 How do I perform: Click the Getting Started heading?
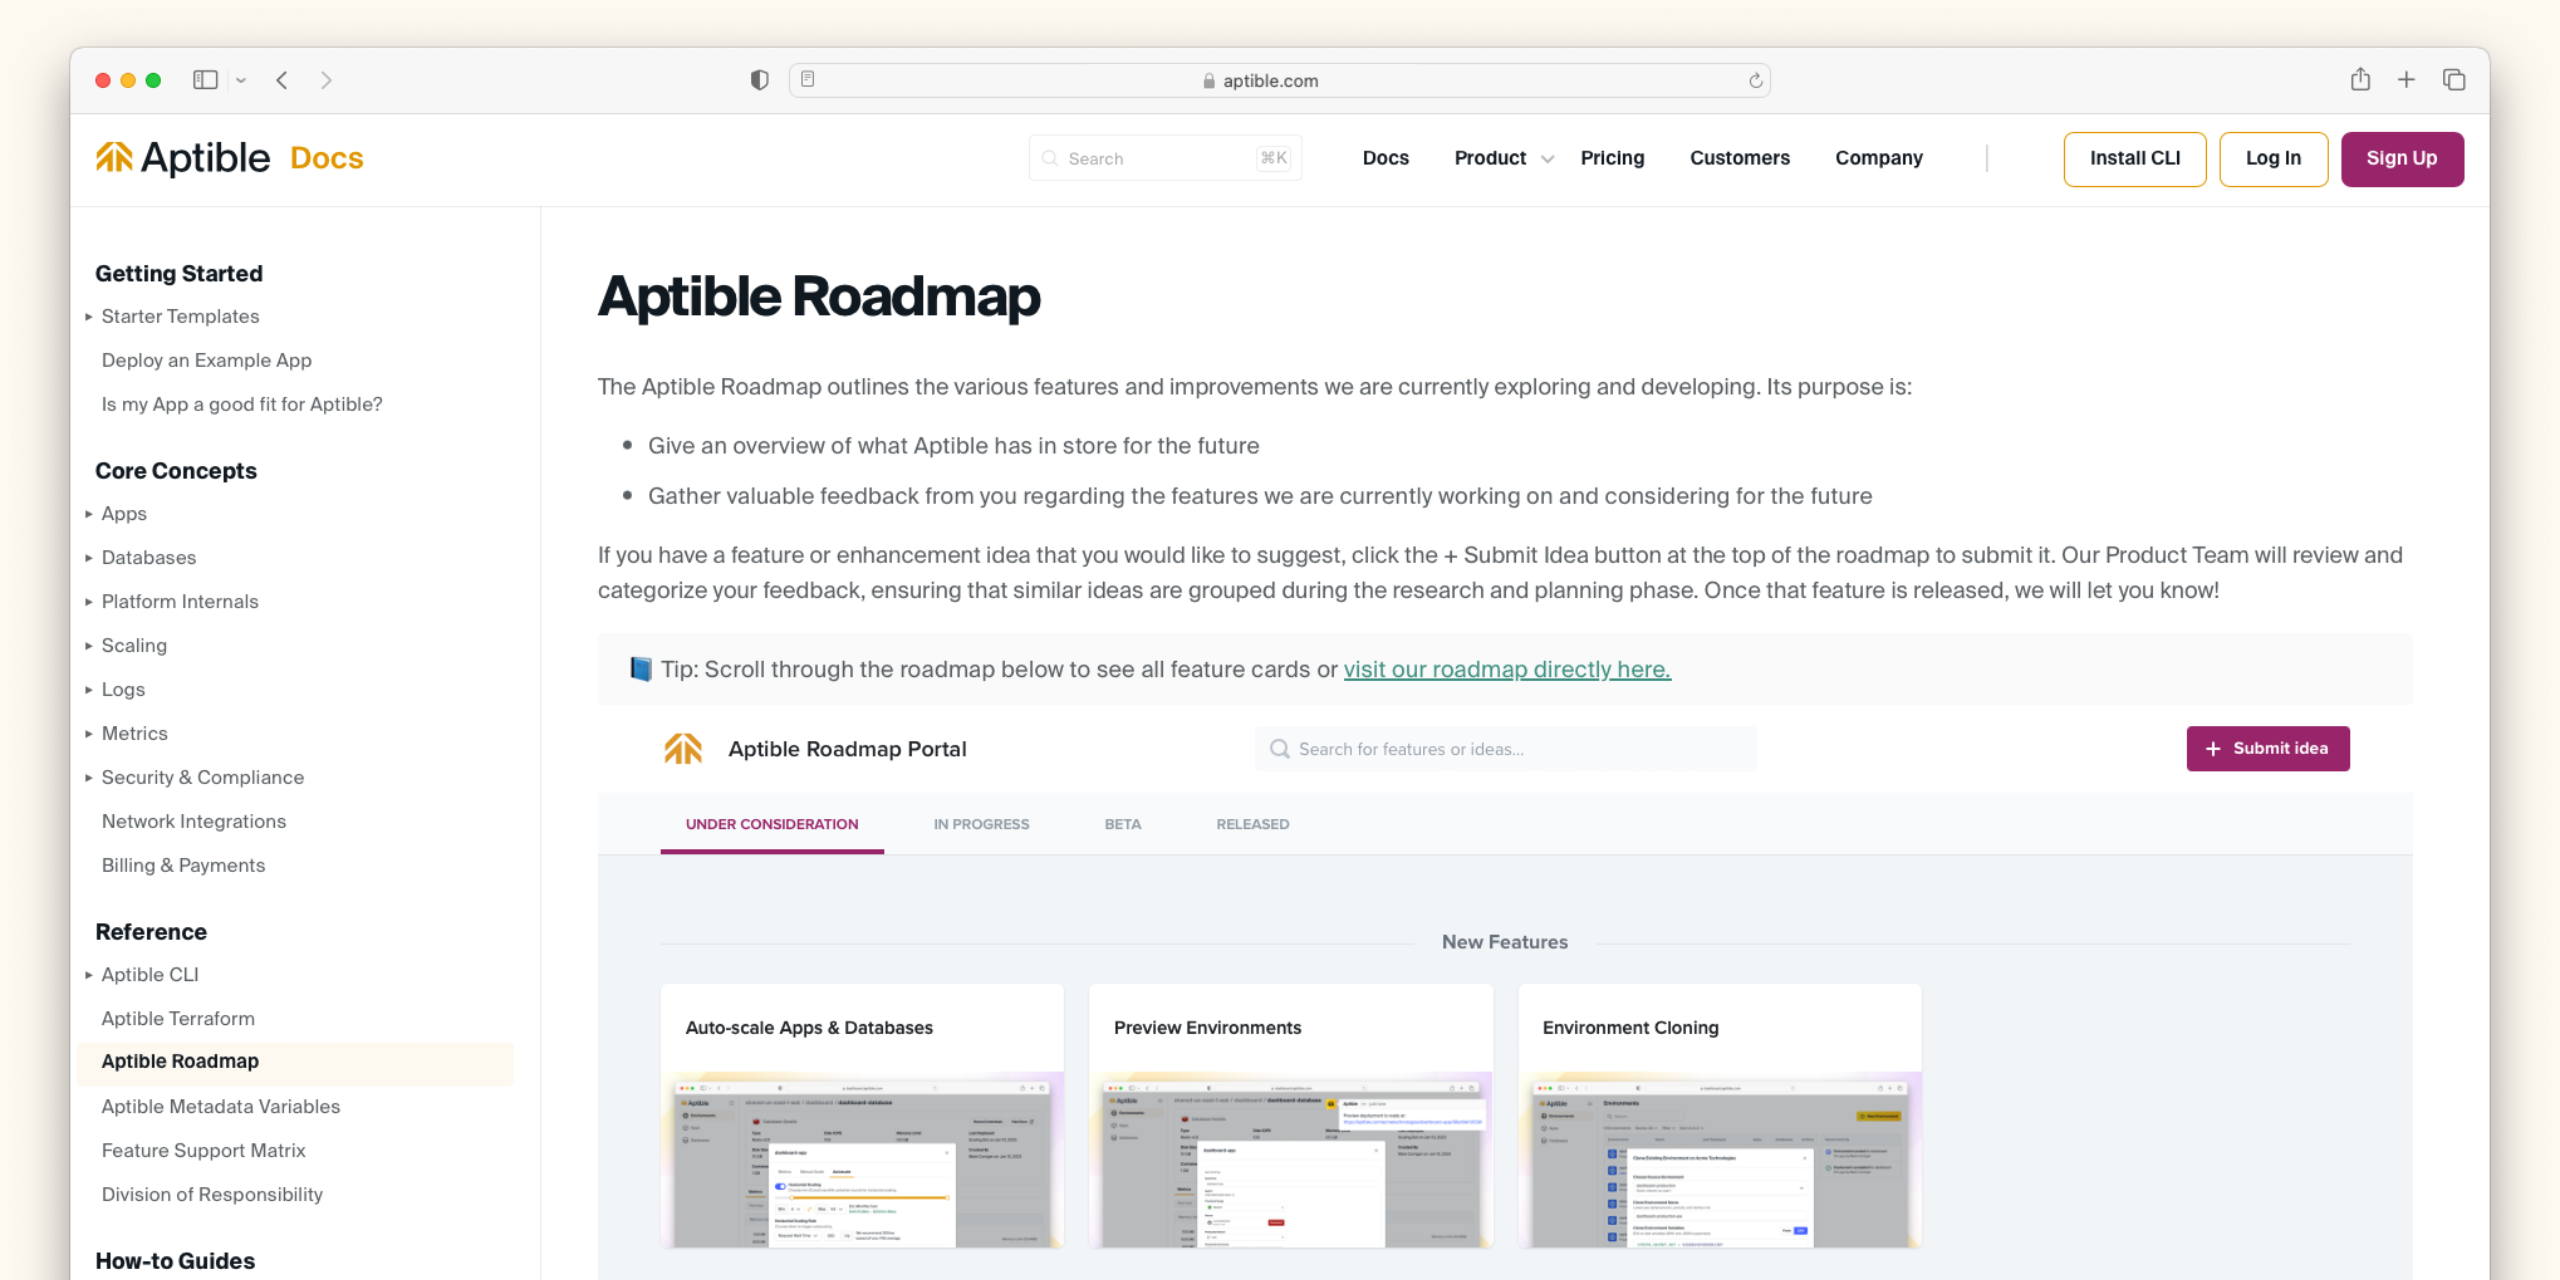[x=179, y=273]
